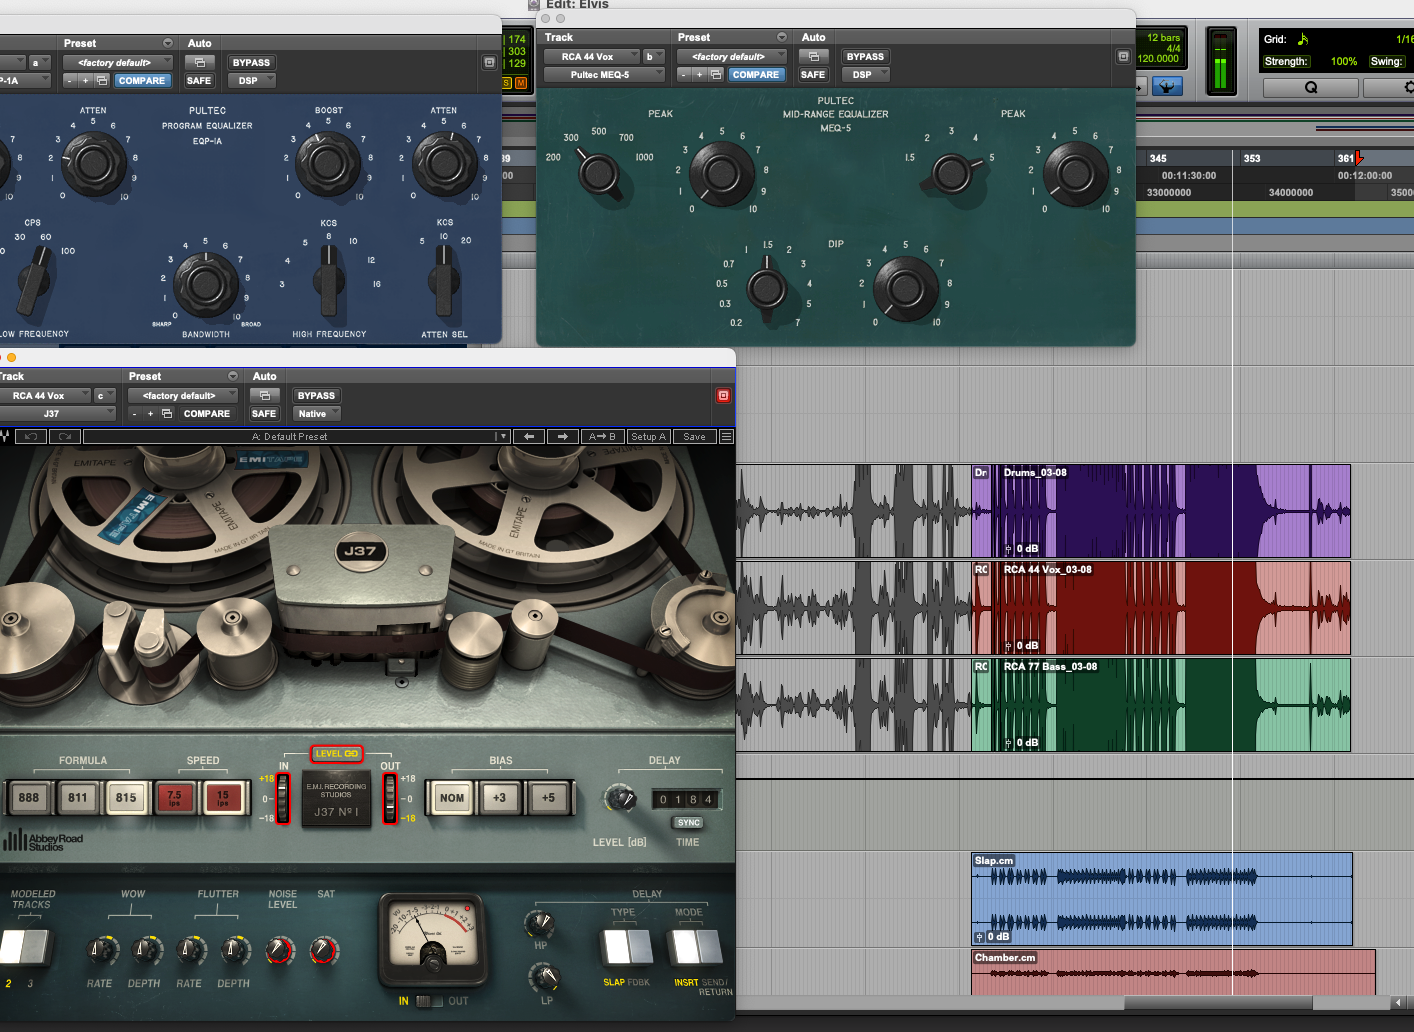This screenshot has height=1032, width=1414.
Task: Click COMPARE in MEQ-5 plugin window
Action: coord(755,75)
